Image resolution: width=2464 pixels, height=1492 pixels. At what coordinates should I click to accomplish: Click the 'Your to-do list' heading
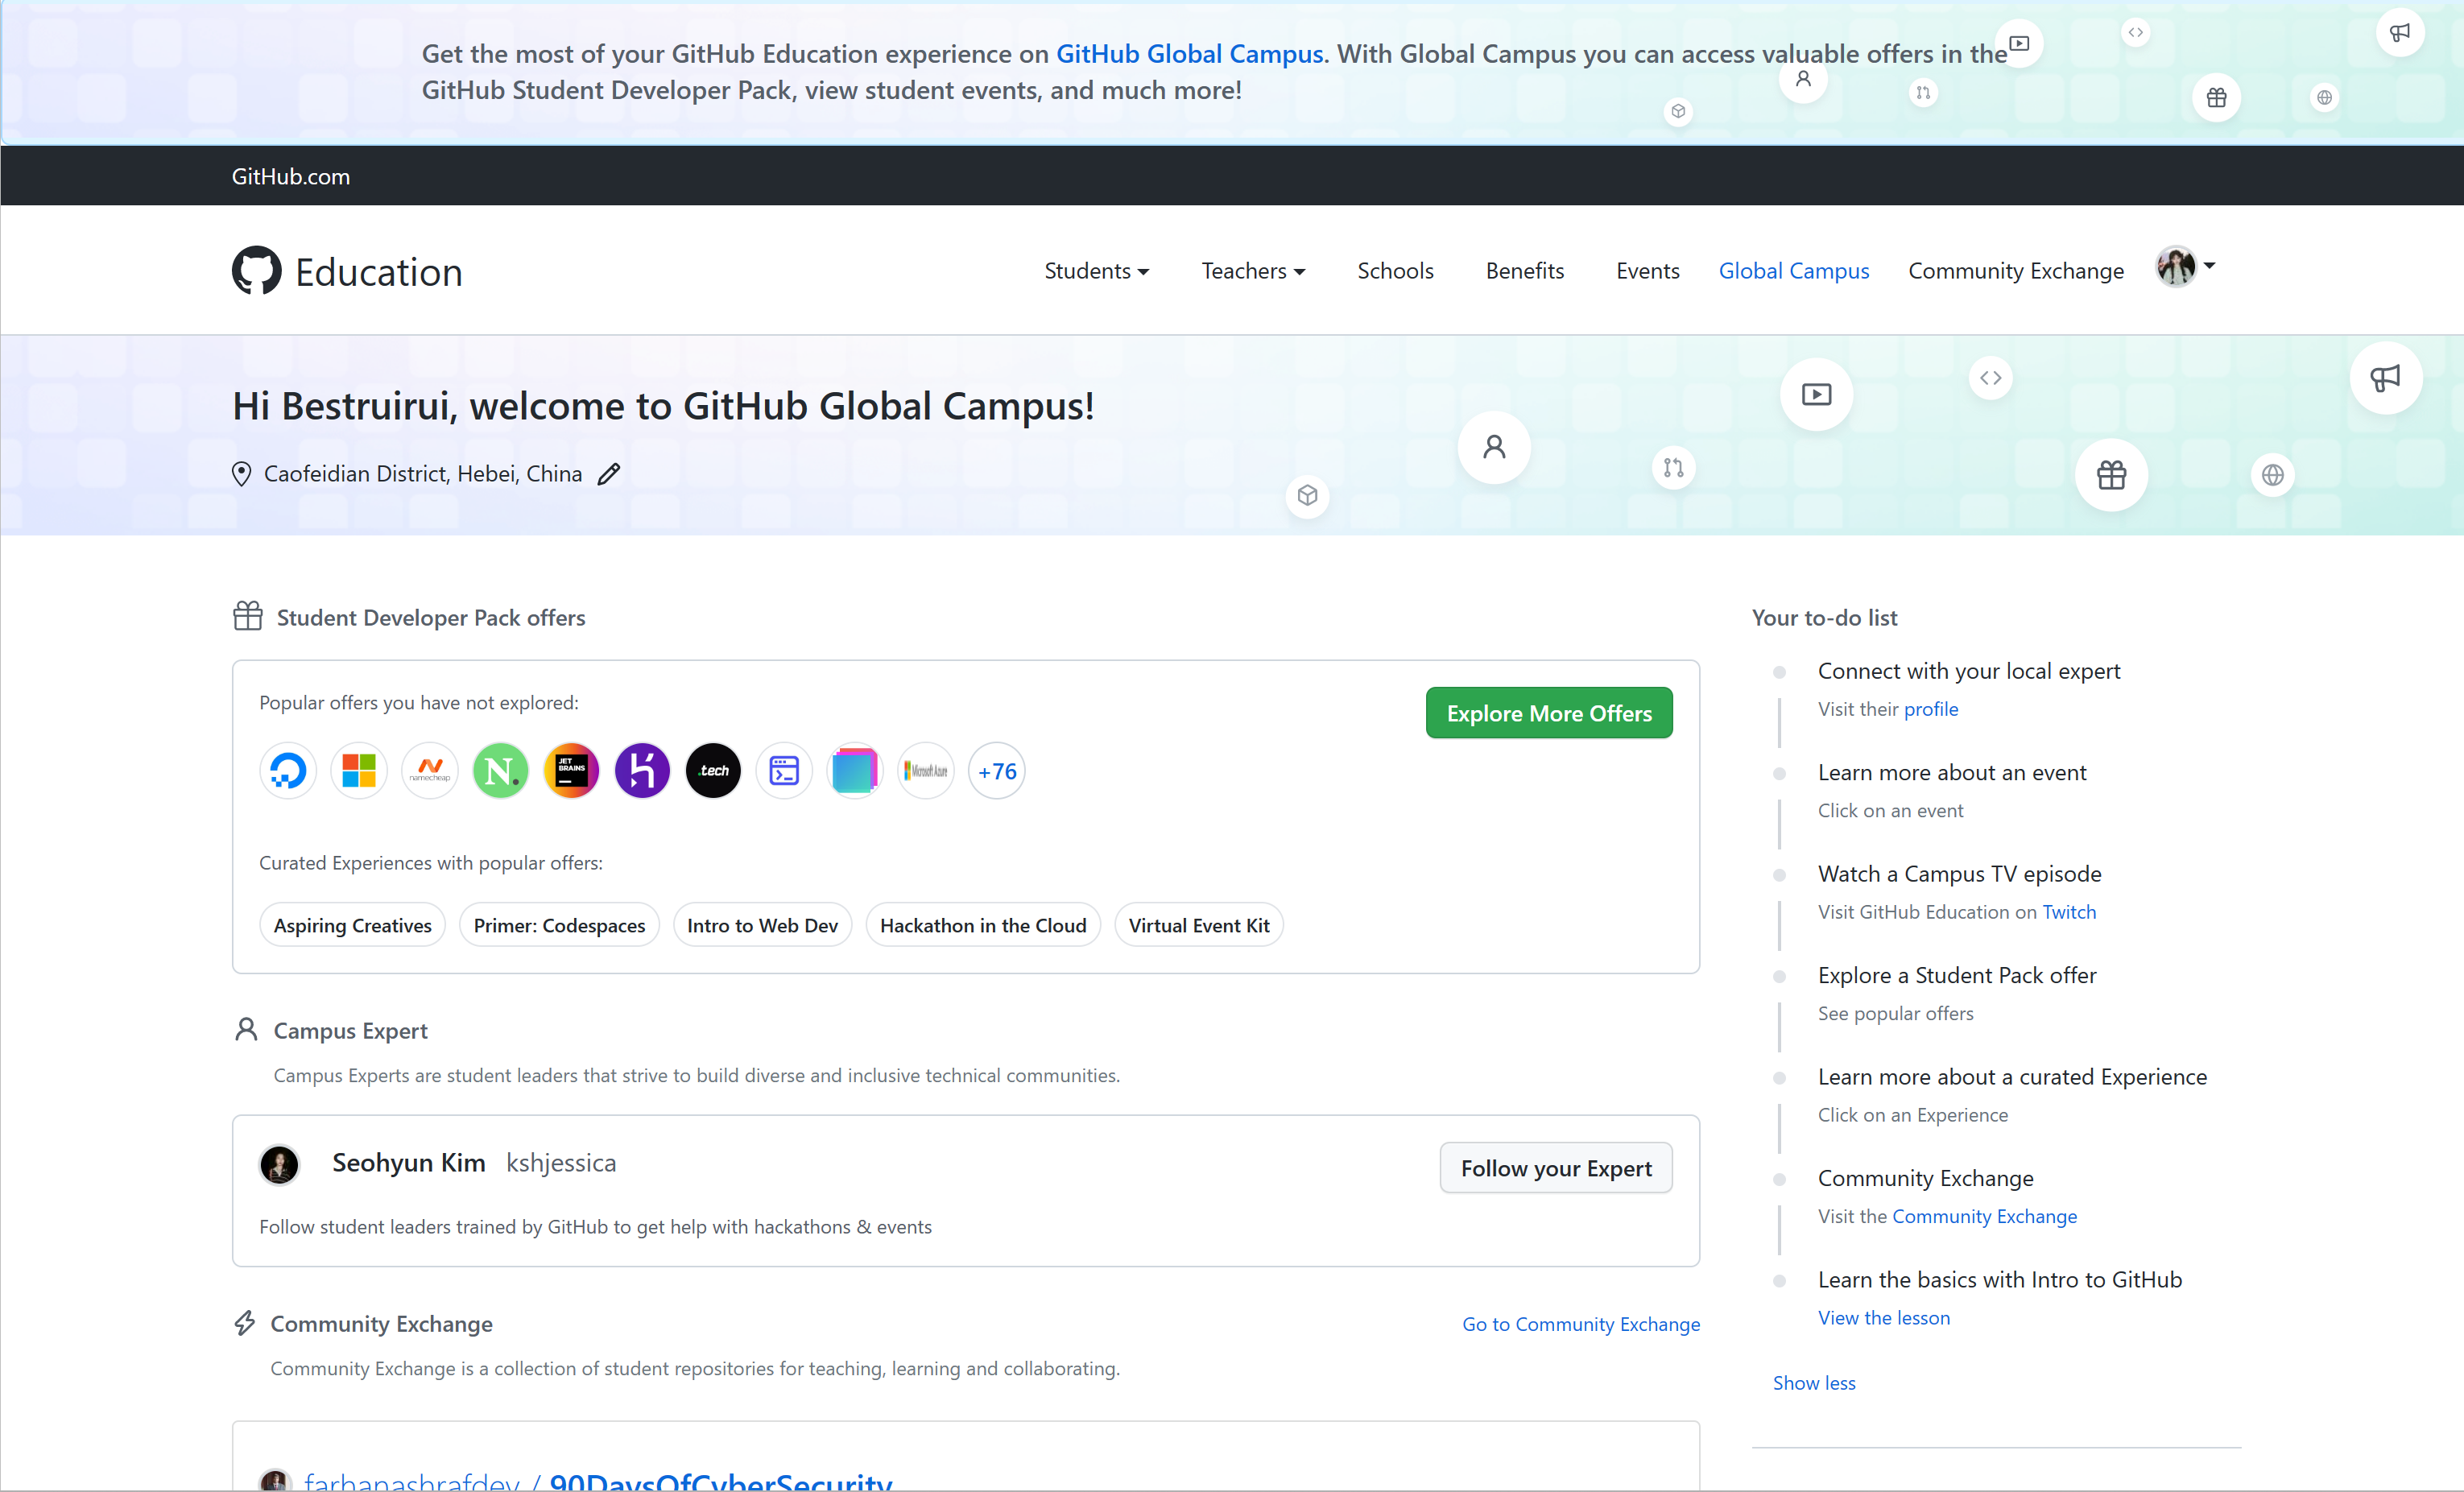tap(1824, 617)
